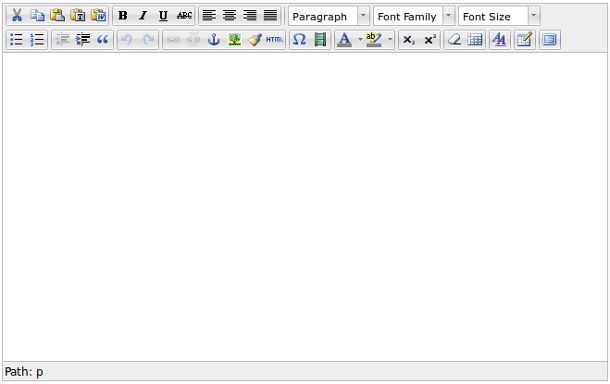Open the Font Family dropdown
This screenshot has width=610, height=384.
click(x=414, y=16)
